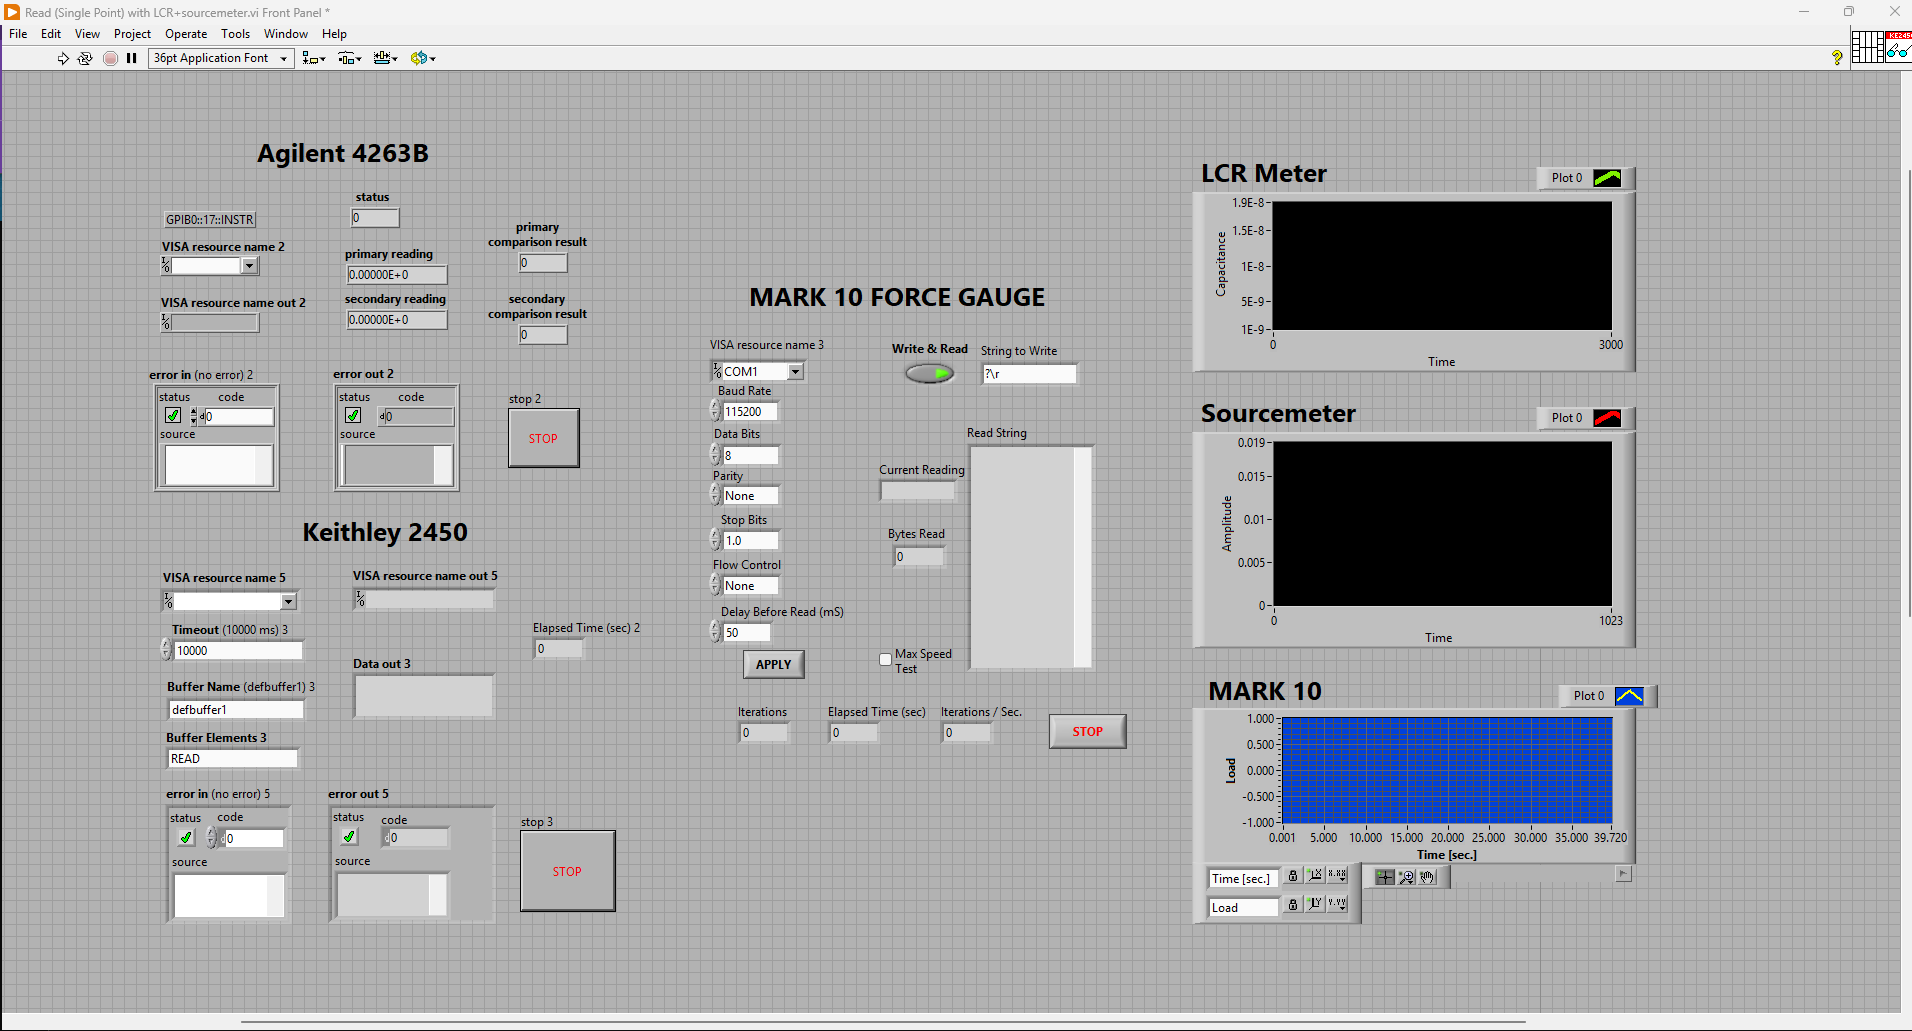Click the Parity None selector
Viewport: 1912px width, 1031px height.
[x=750, y=495]
